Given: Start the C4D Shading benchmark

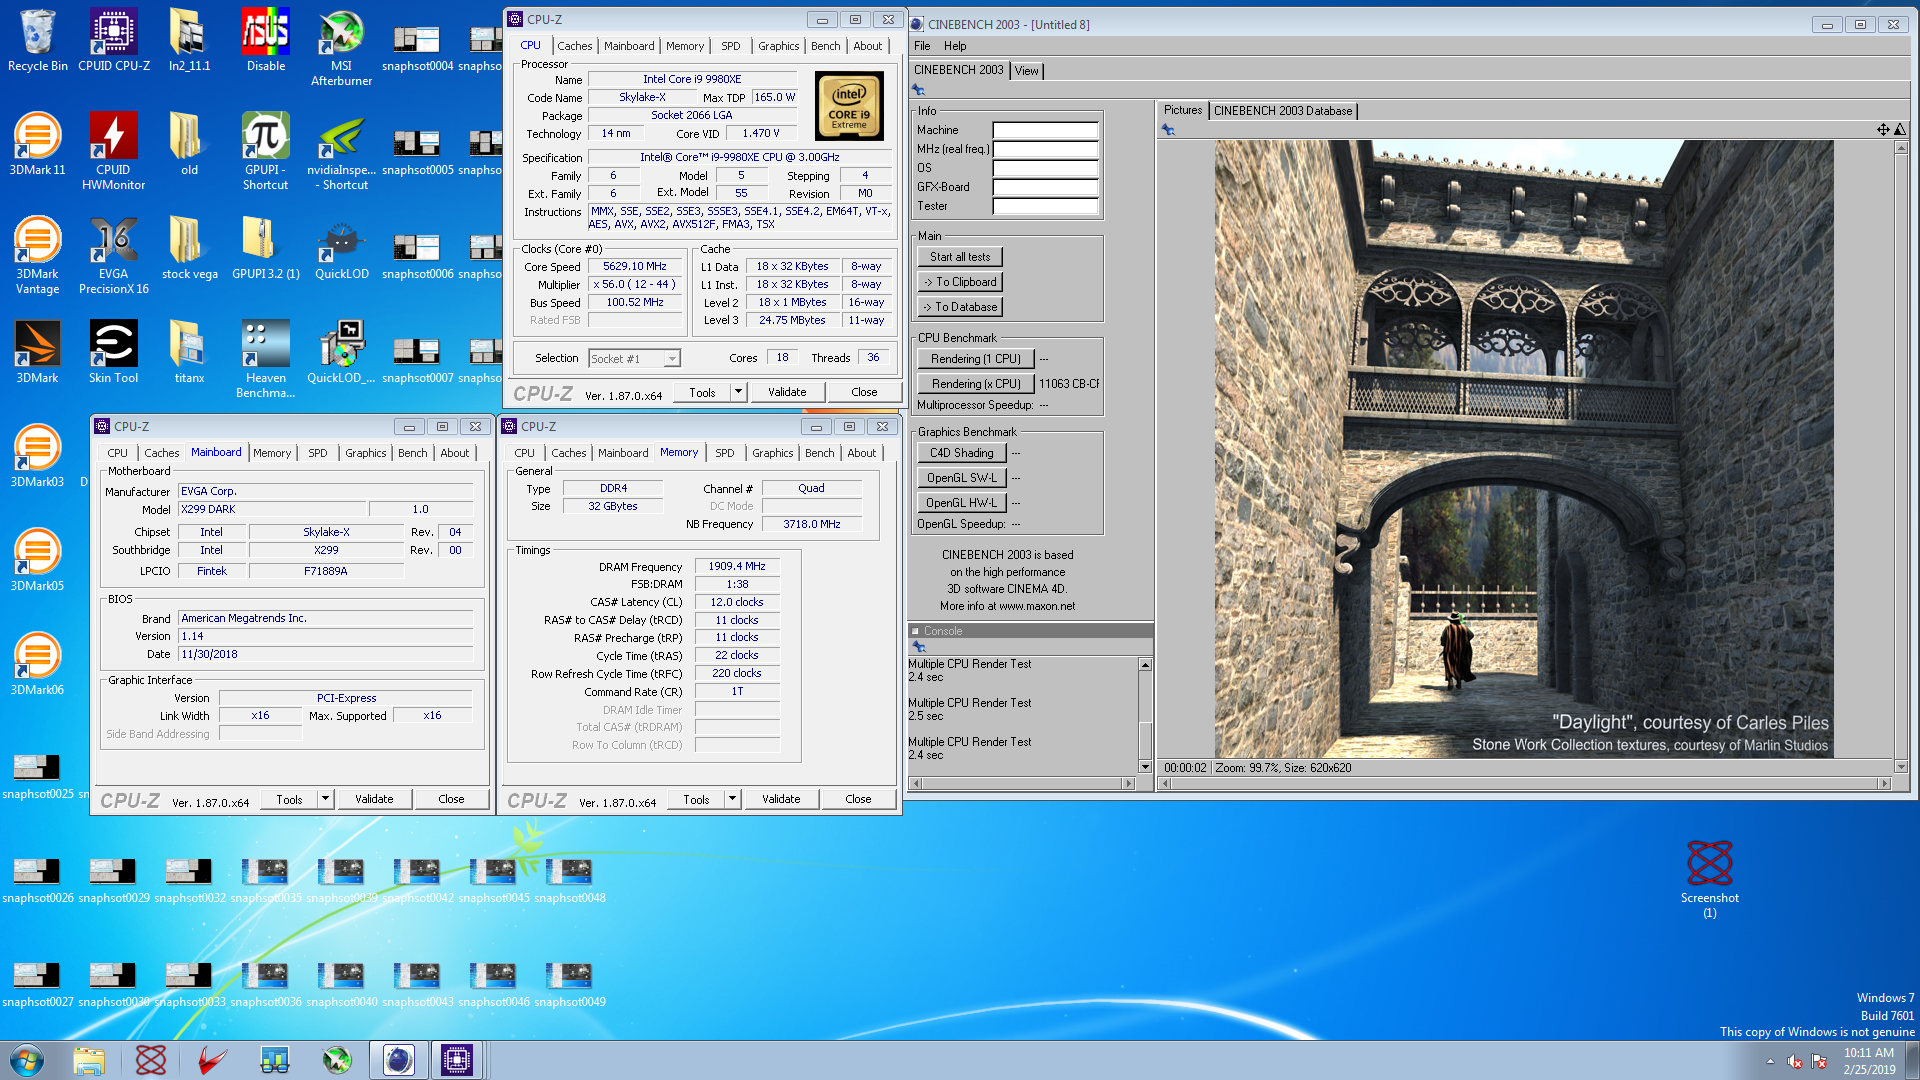Looking at the screenshot, I should tap(961, 453).
